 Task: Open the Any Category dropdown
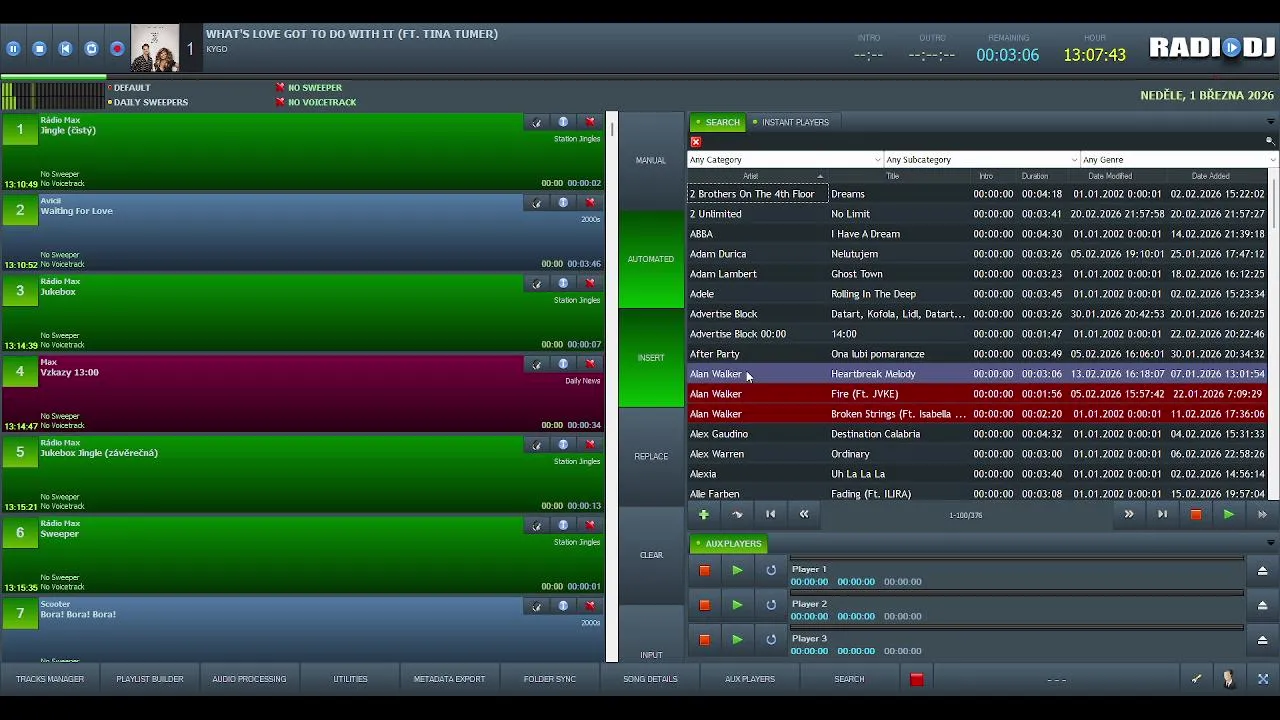pyautogui.click(x=785, y=160)
